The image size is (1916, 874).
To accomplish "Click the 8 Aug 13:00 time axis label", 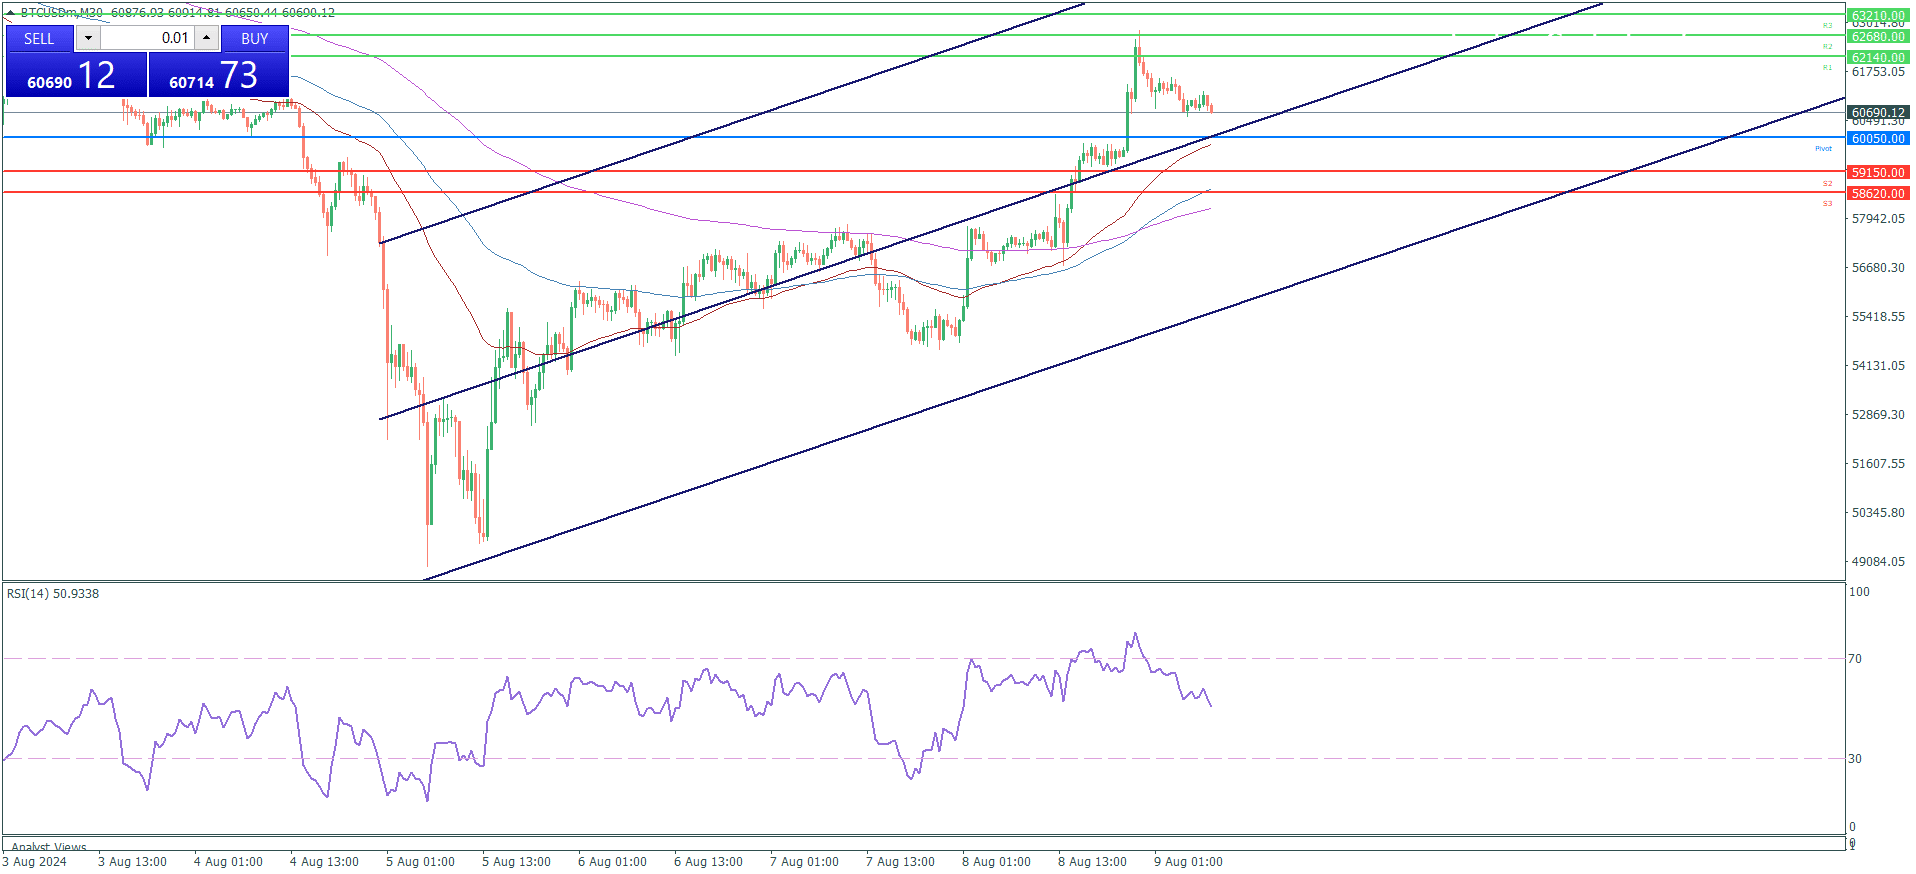I will click(x=1092, y=862).
